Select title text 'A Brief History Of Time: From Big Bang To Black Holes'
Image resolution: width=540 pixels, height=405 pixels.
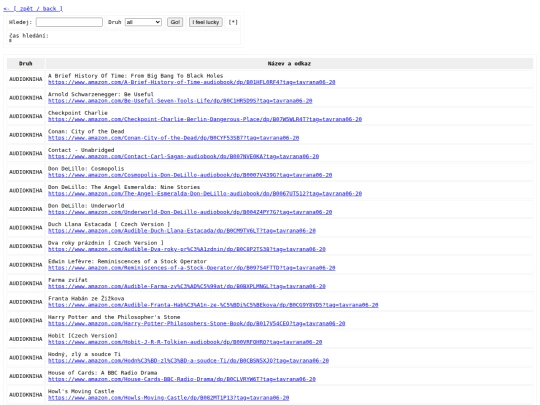click(x=136, y=76)
